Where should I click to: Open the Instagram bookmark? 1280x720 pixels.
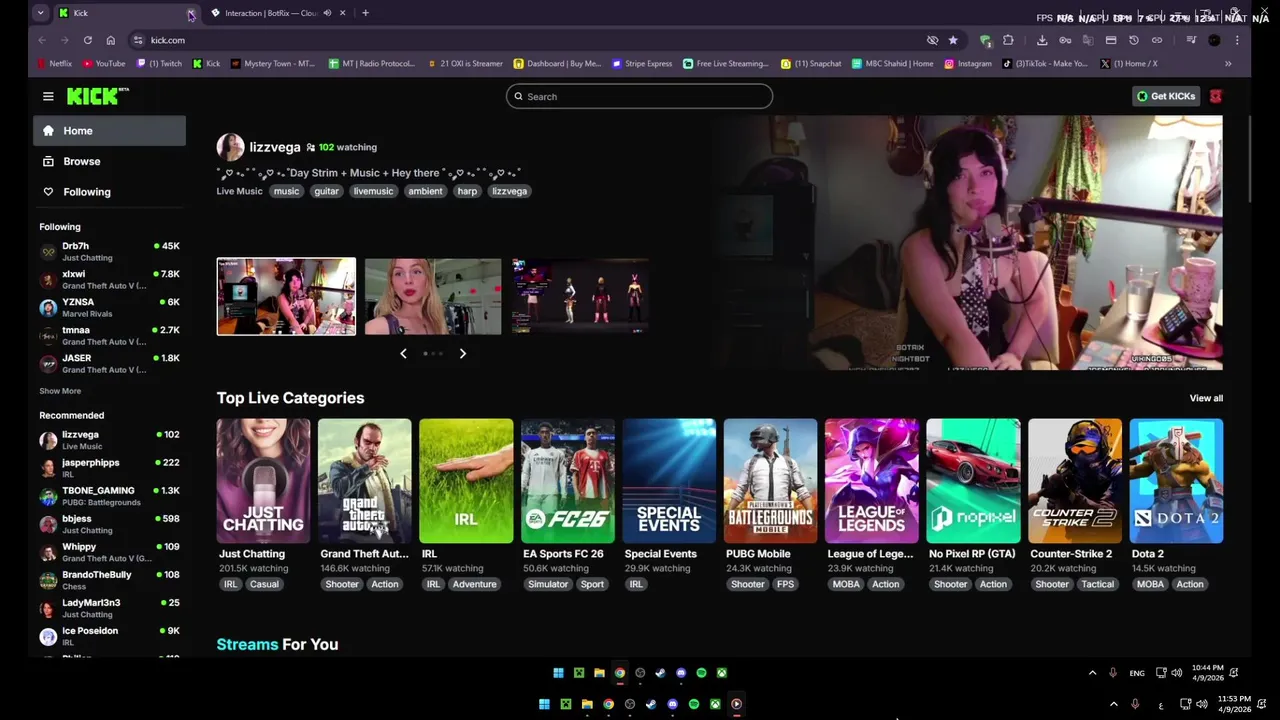click(x=968, y=63)
